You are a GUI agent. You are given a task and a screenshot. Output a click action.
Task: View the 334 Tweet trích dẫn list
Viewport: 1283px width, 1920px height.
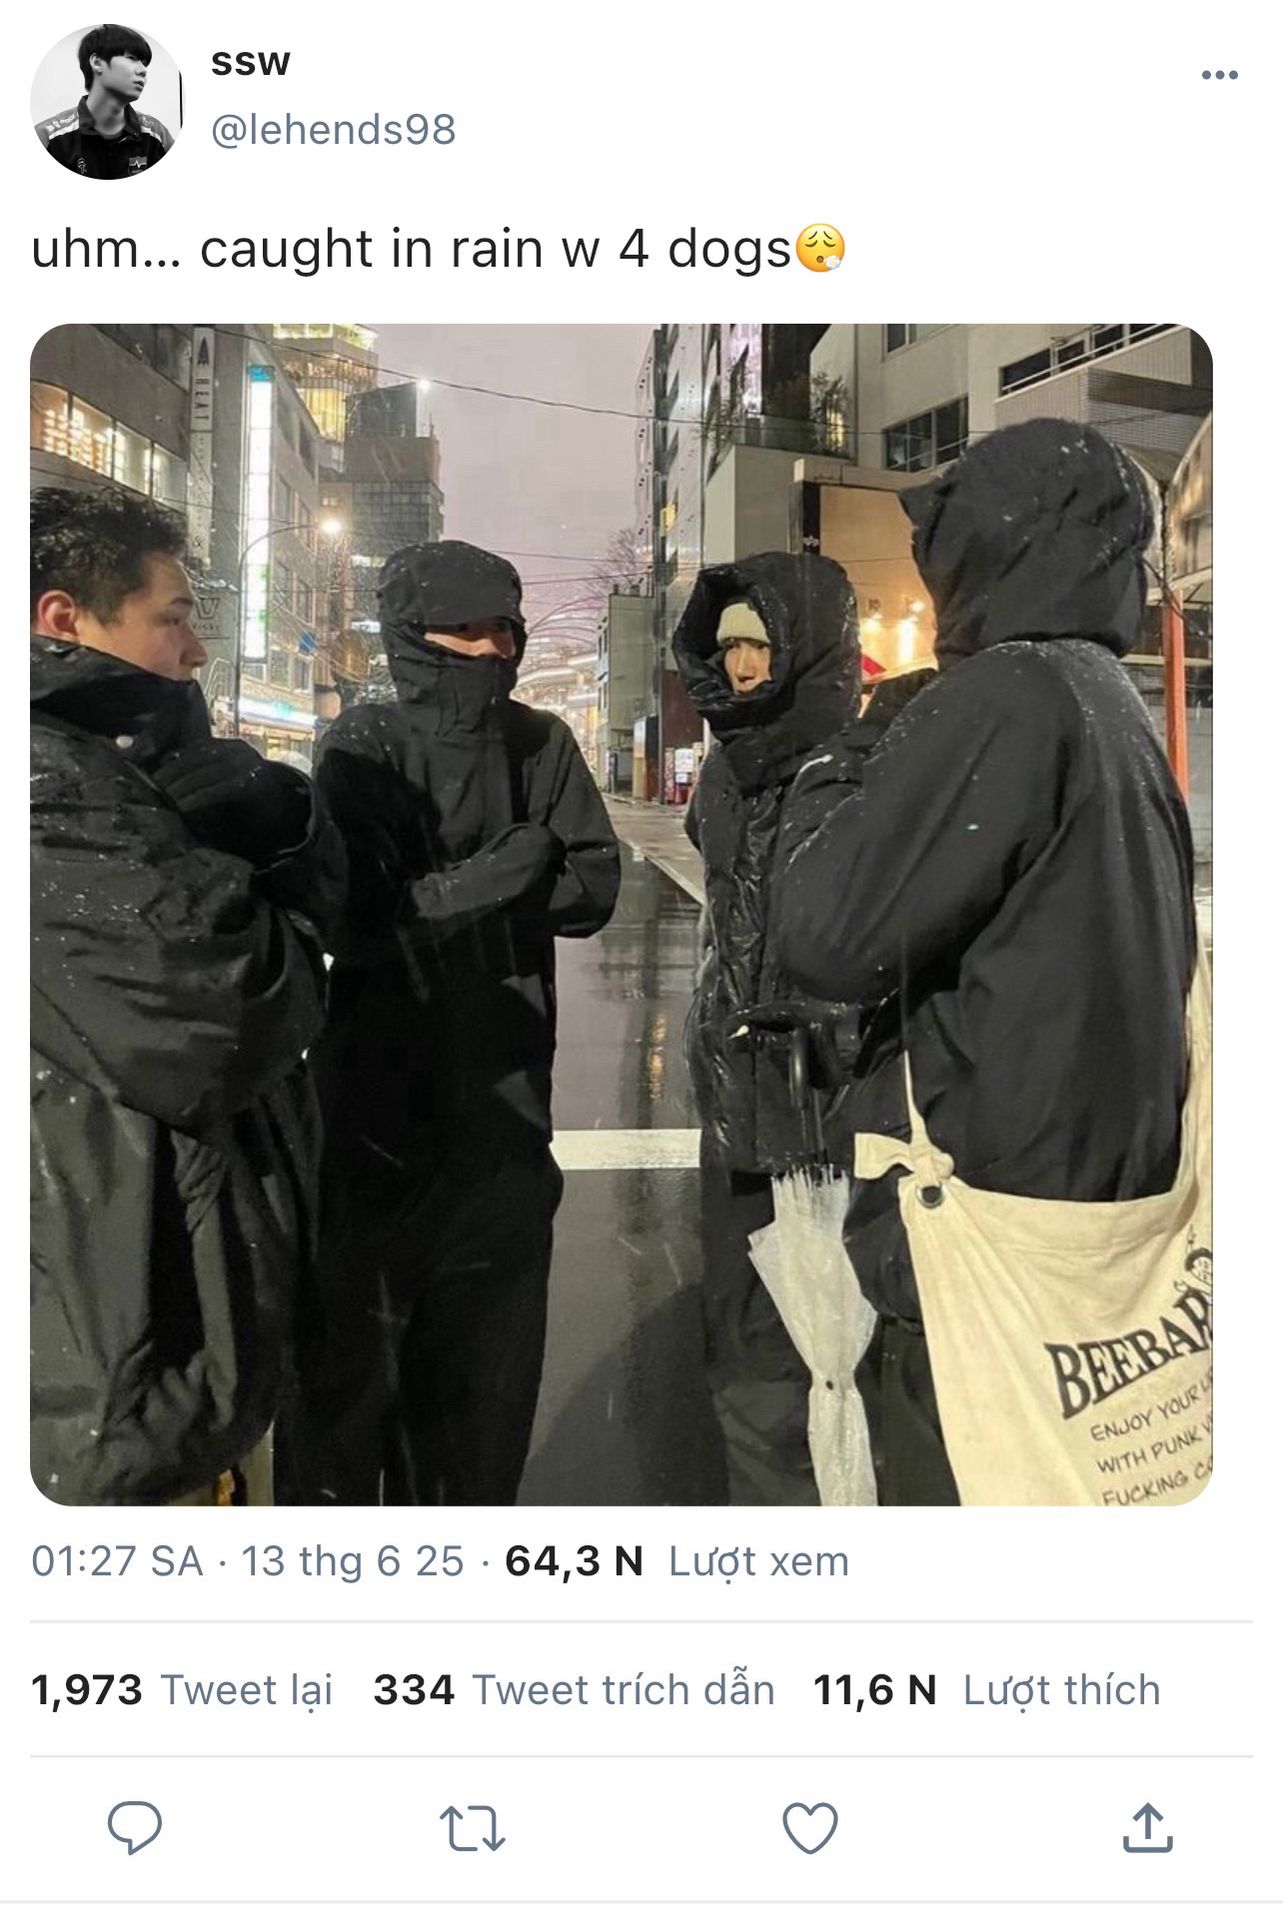pyautogui.click(x=574, y=1691)
